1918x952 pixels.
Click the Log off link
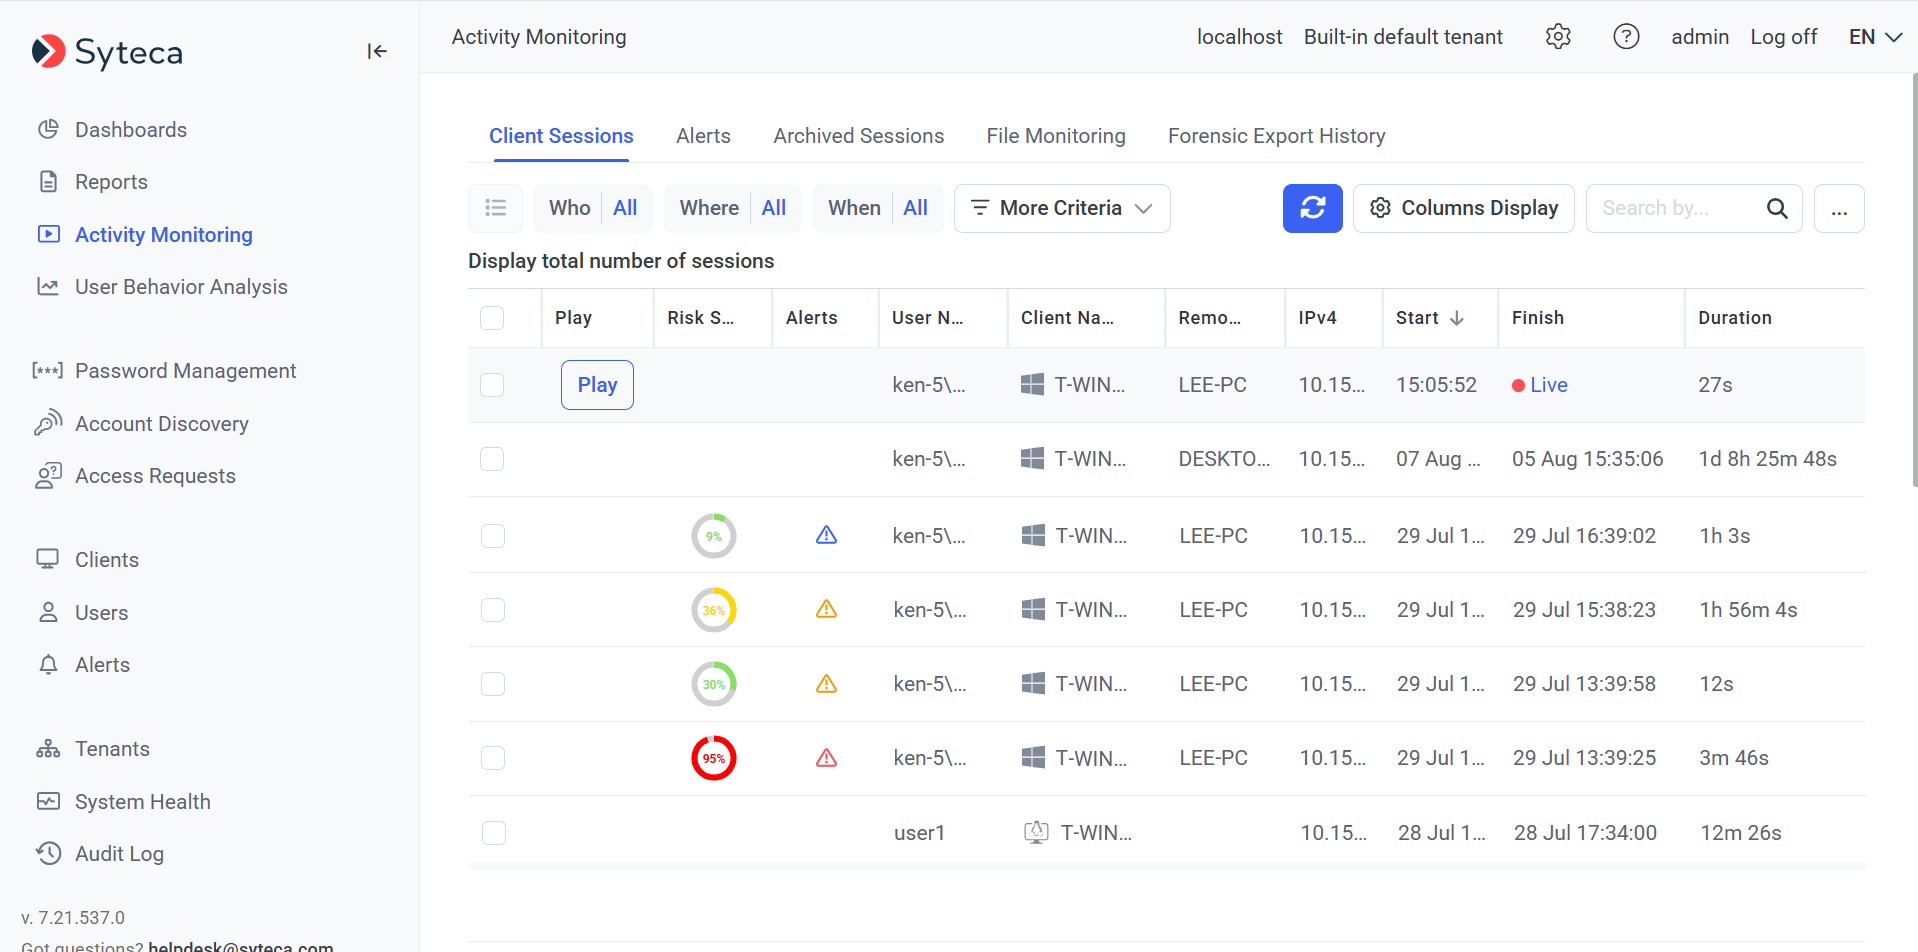(x=1783, y=37)
